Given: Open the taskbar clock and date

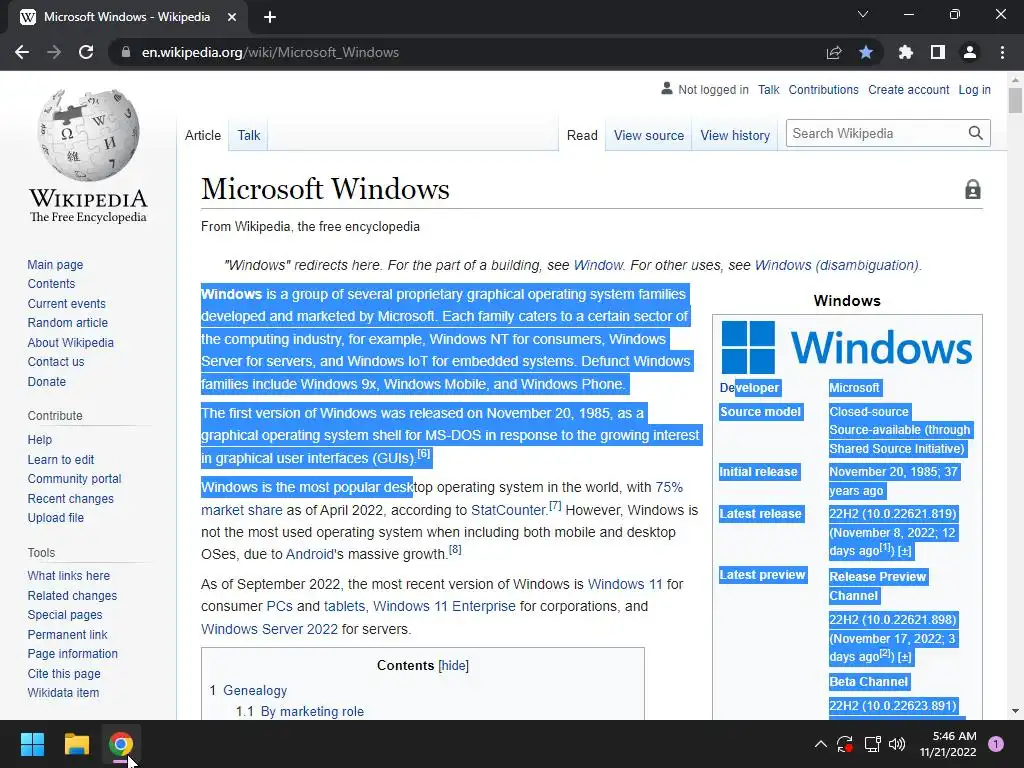Looking at the screenshot, I should coord(948,744).
